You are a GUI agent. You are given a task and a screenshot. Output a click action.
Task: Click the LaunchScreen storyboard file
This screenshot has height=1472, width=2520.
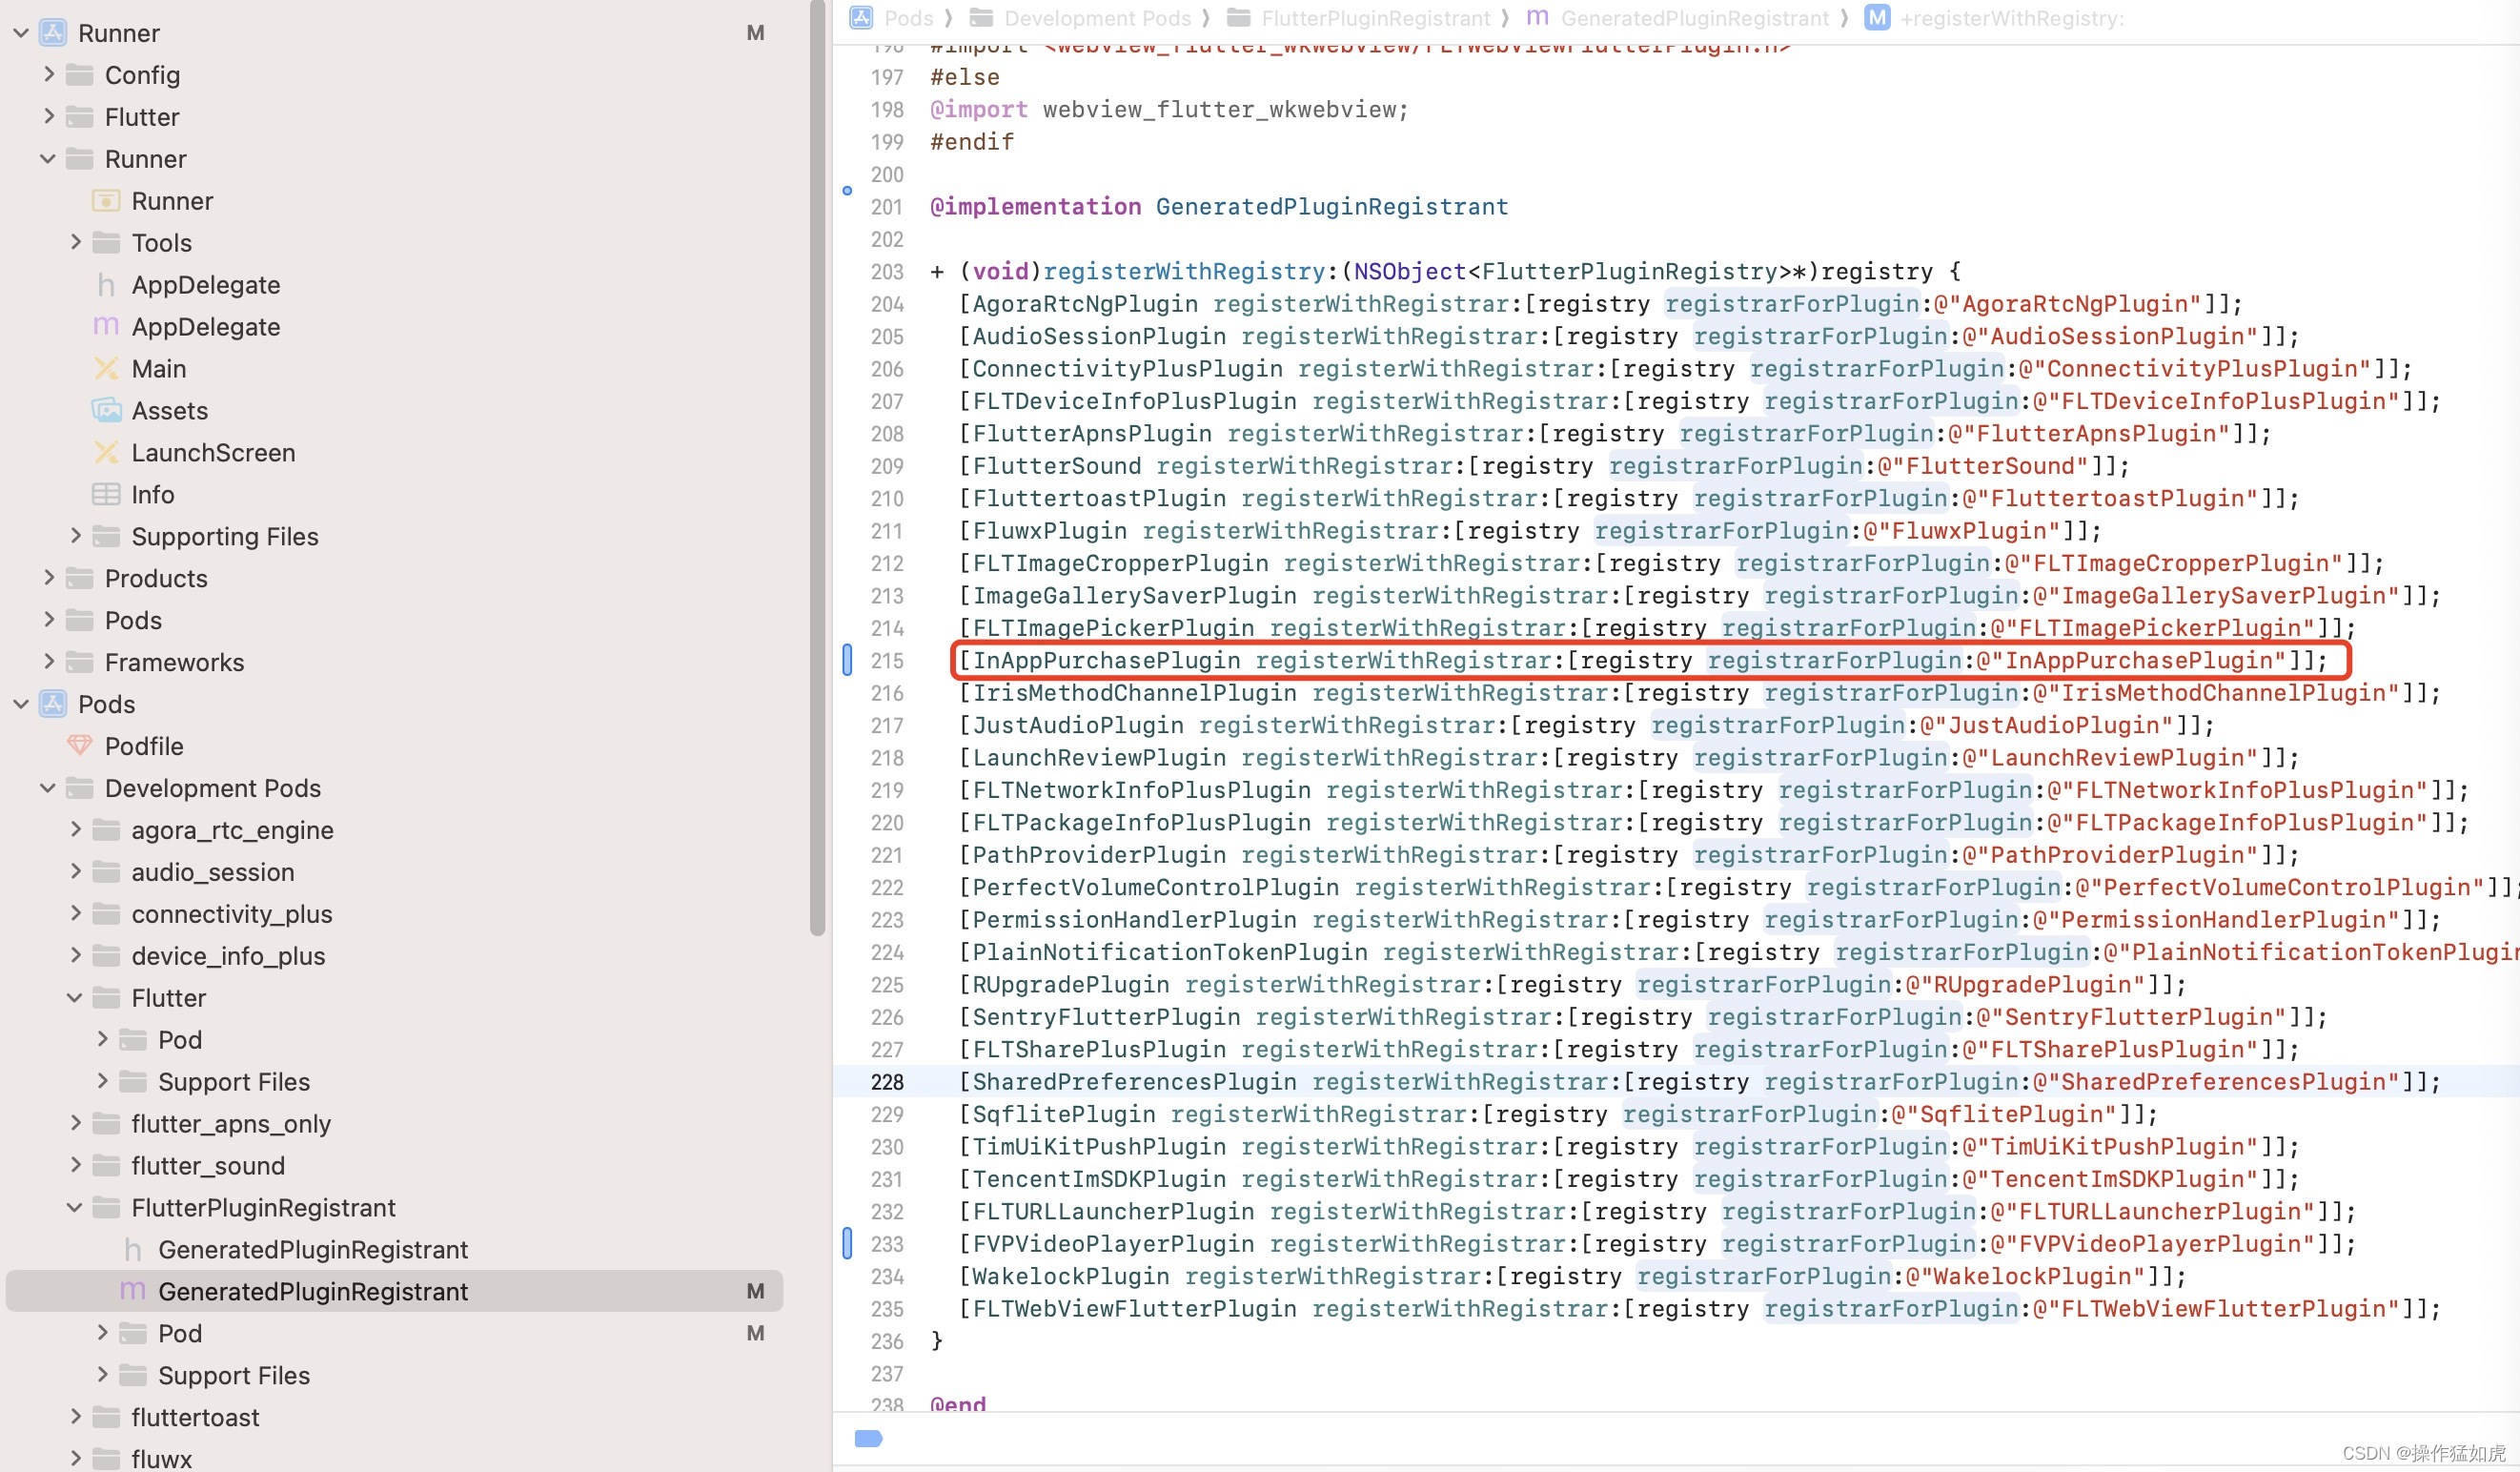click(212, 452)
